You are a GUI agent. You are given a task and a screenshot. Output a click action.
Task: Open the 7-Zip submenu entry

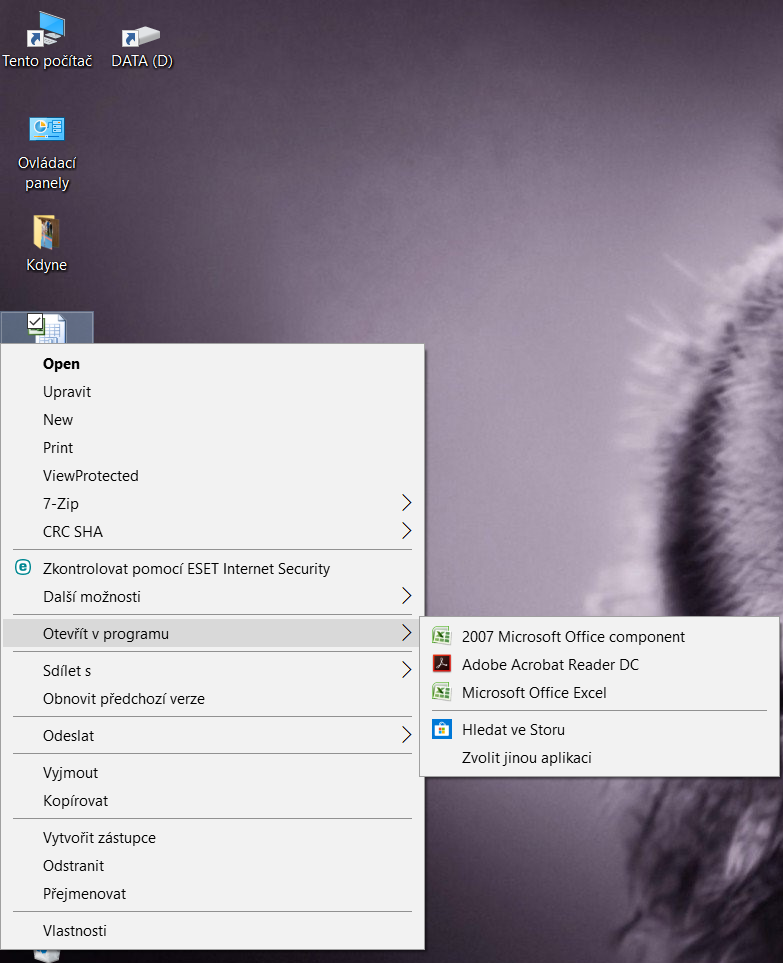coord(212,504)
